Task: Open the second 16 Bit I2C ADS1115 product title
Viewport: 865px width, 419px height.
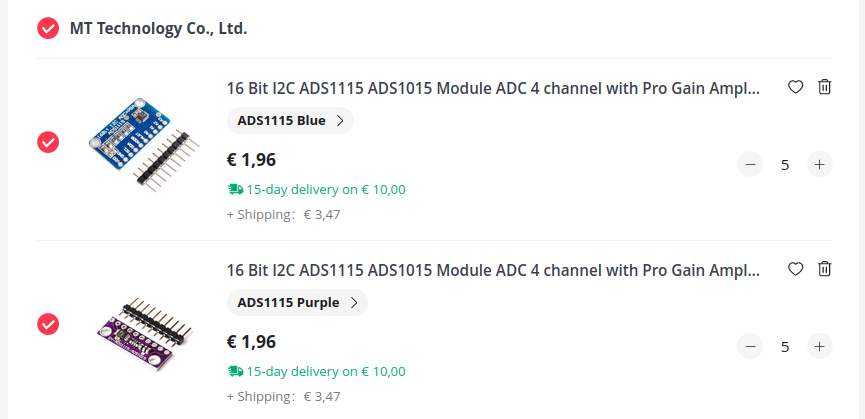Action: coord(493,270)
